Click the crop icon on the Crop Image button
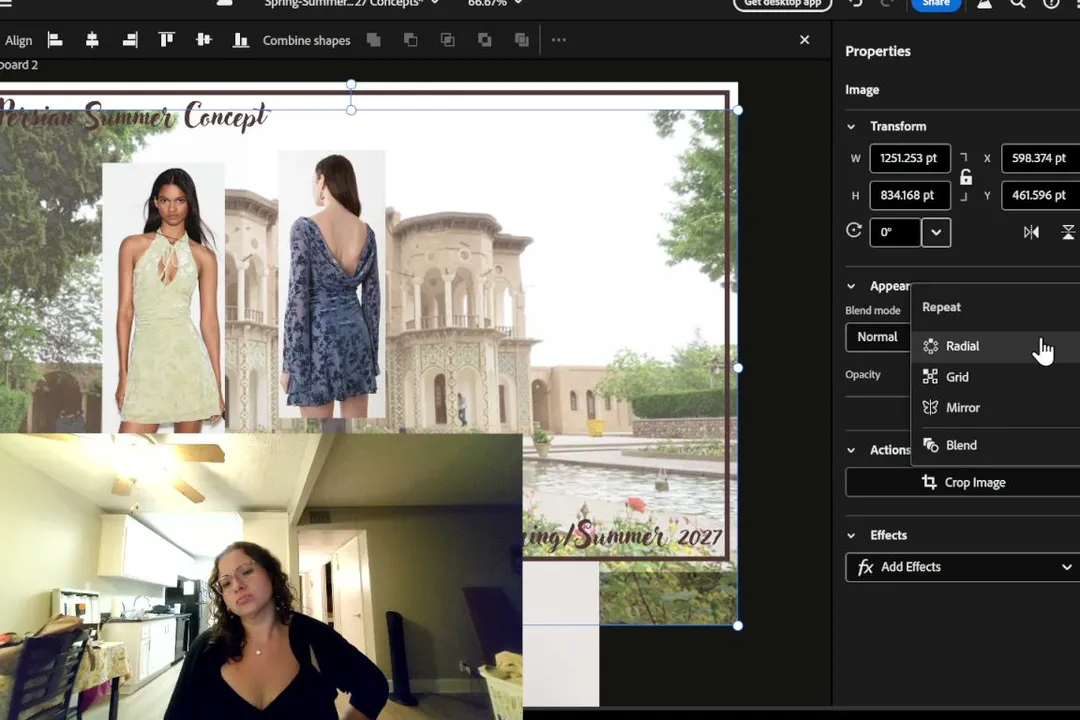The height and width of the screenshot is (720, 1080). coord(929,482)
